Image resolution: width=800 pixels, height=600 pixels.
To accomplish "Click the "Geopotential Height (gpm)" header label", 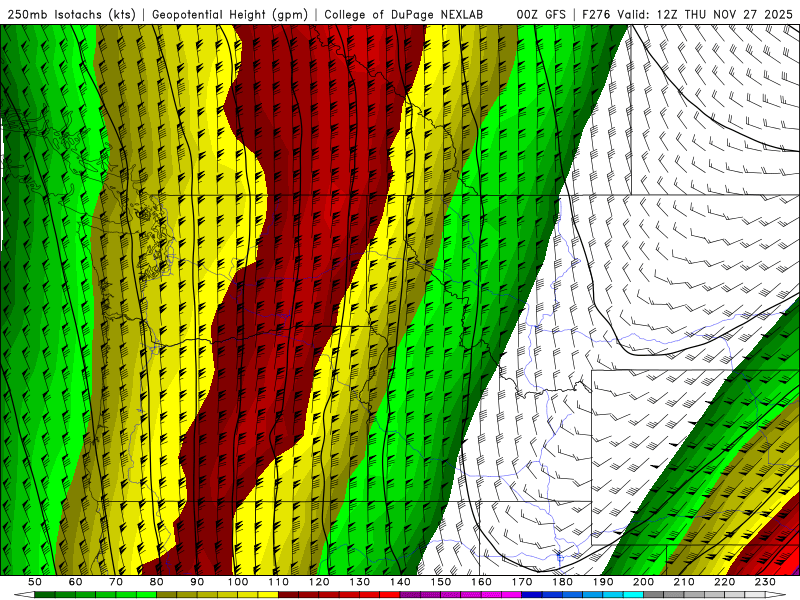I will coord(230,15).
